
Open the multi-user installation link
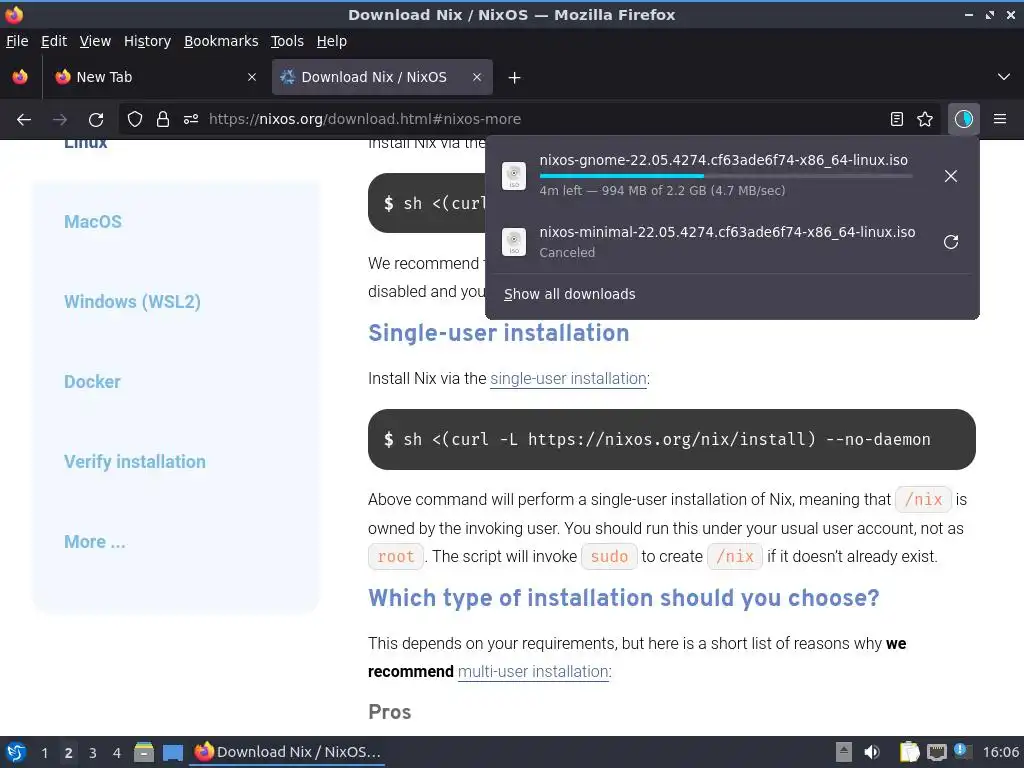534,671
